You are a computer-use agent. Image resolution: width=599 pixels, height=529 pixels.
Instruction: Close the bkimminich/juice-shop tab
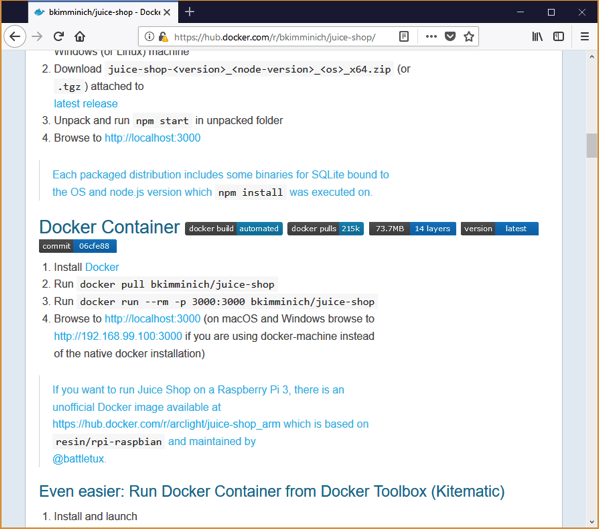167,12
